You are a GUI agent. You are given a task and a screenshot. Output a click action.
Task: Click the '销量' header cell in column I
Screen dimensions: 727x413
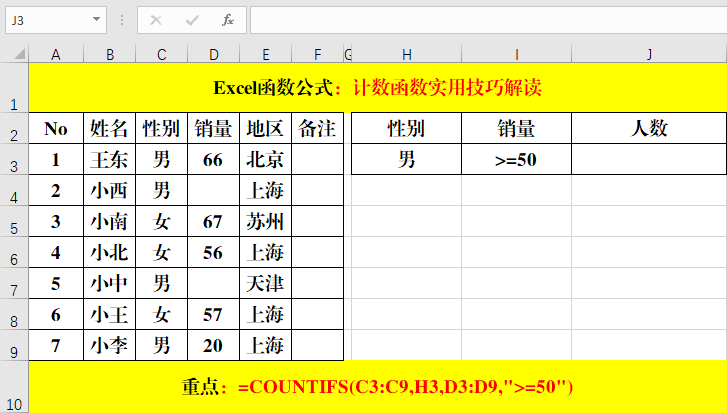pos(517,128)
